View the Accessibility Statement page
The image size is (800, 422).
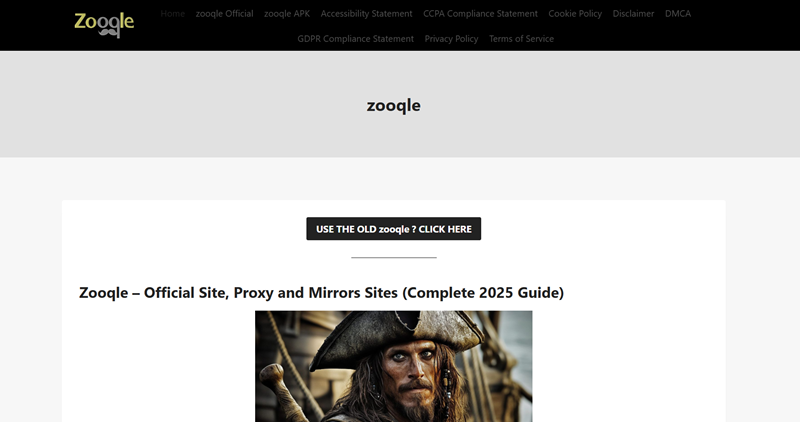pyautogui.click(x=366, y=14)
